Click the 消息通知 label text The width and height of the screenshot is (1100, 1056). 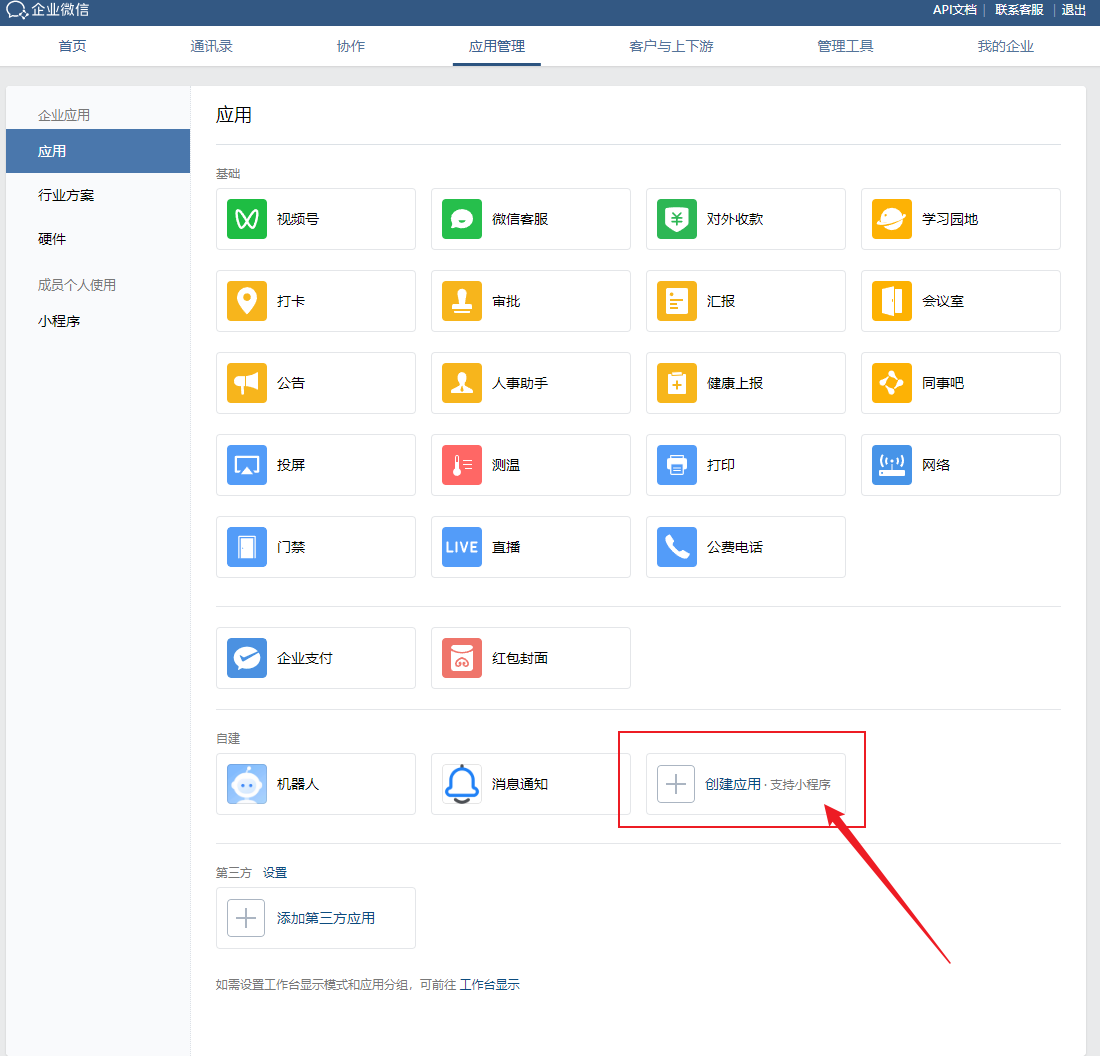click(520, 784)
